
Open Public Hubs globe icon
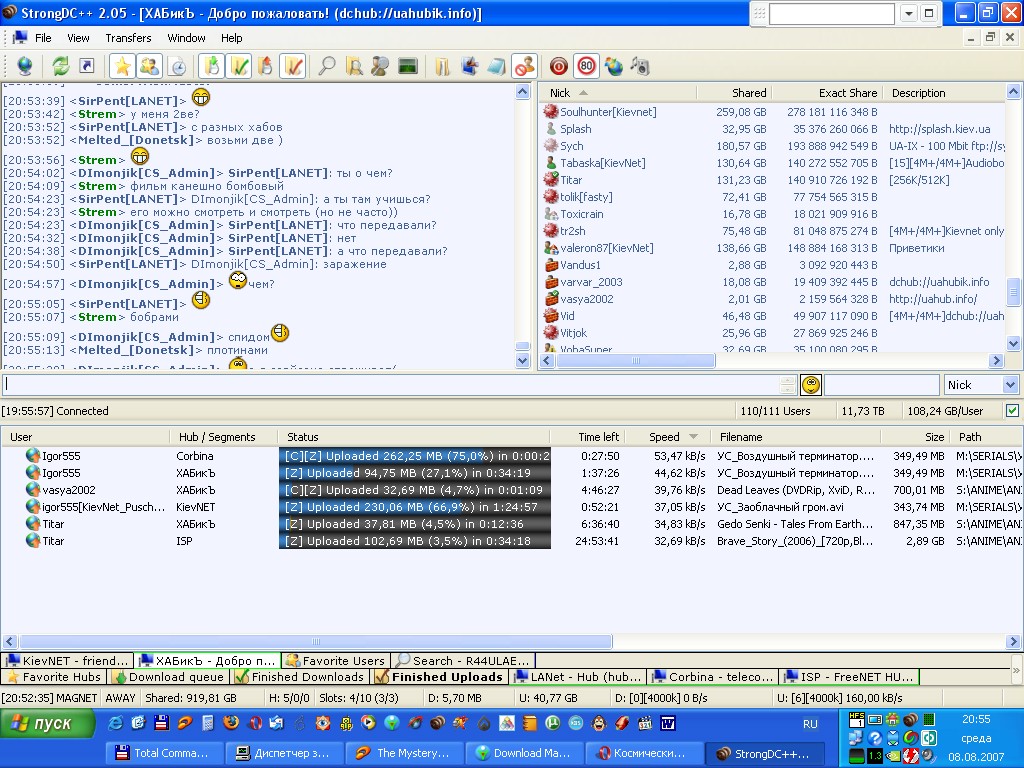[x=25, y=66]
